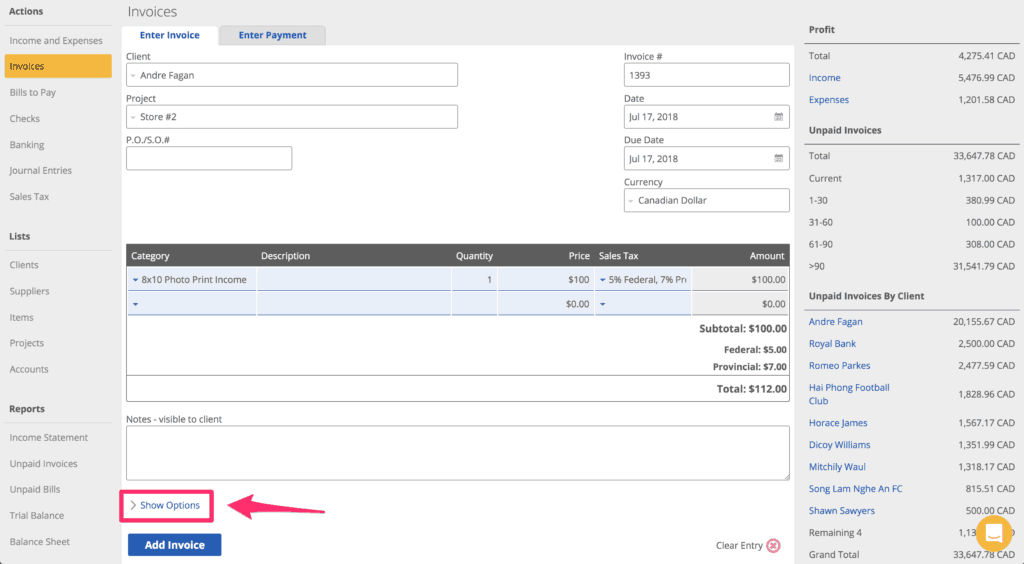Click the P.O./S.O.# input field
The width and height of the screenshot is (1024, 564).
pos(209,159)
